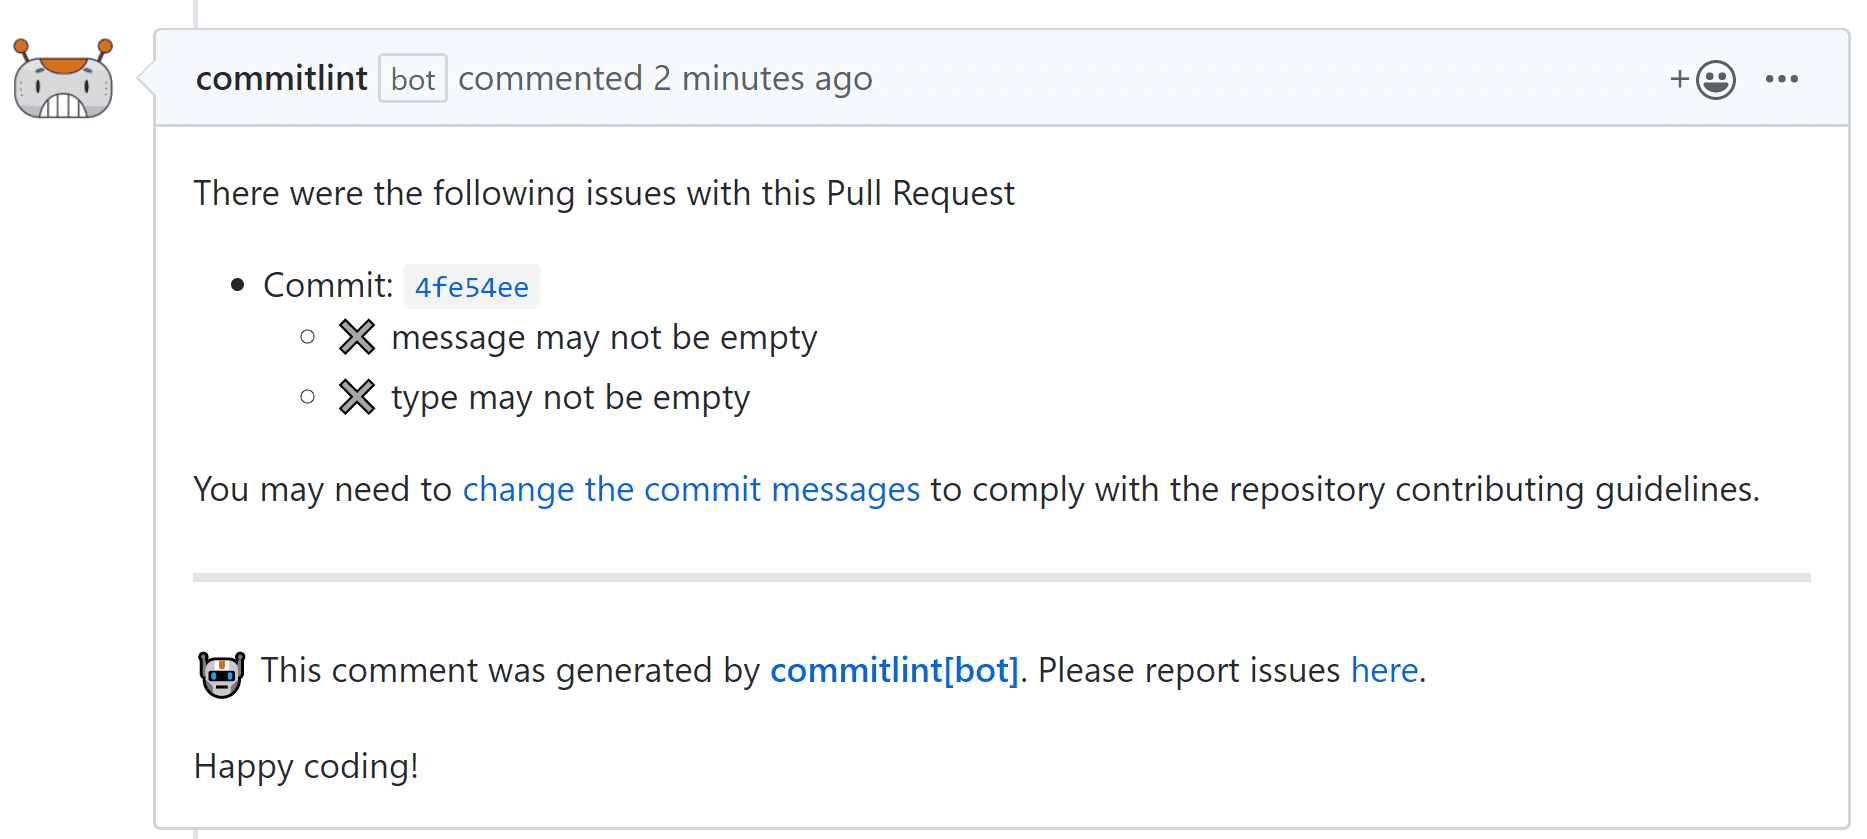This screenshot has width=1867, height=839.
Task: Click the "type may not be empty" text
Action: [570, 398]
